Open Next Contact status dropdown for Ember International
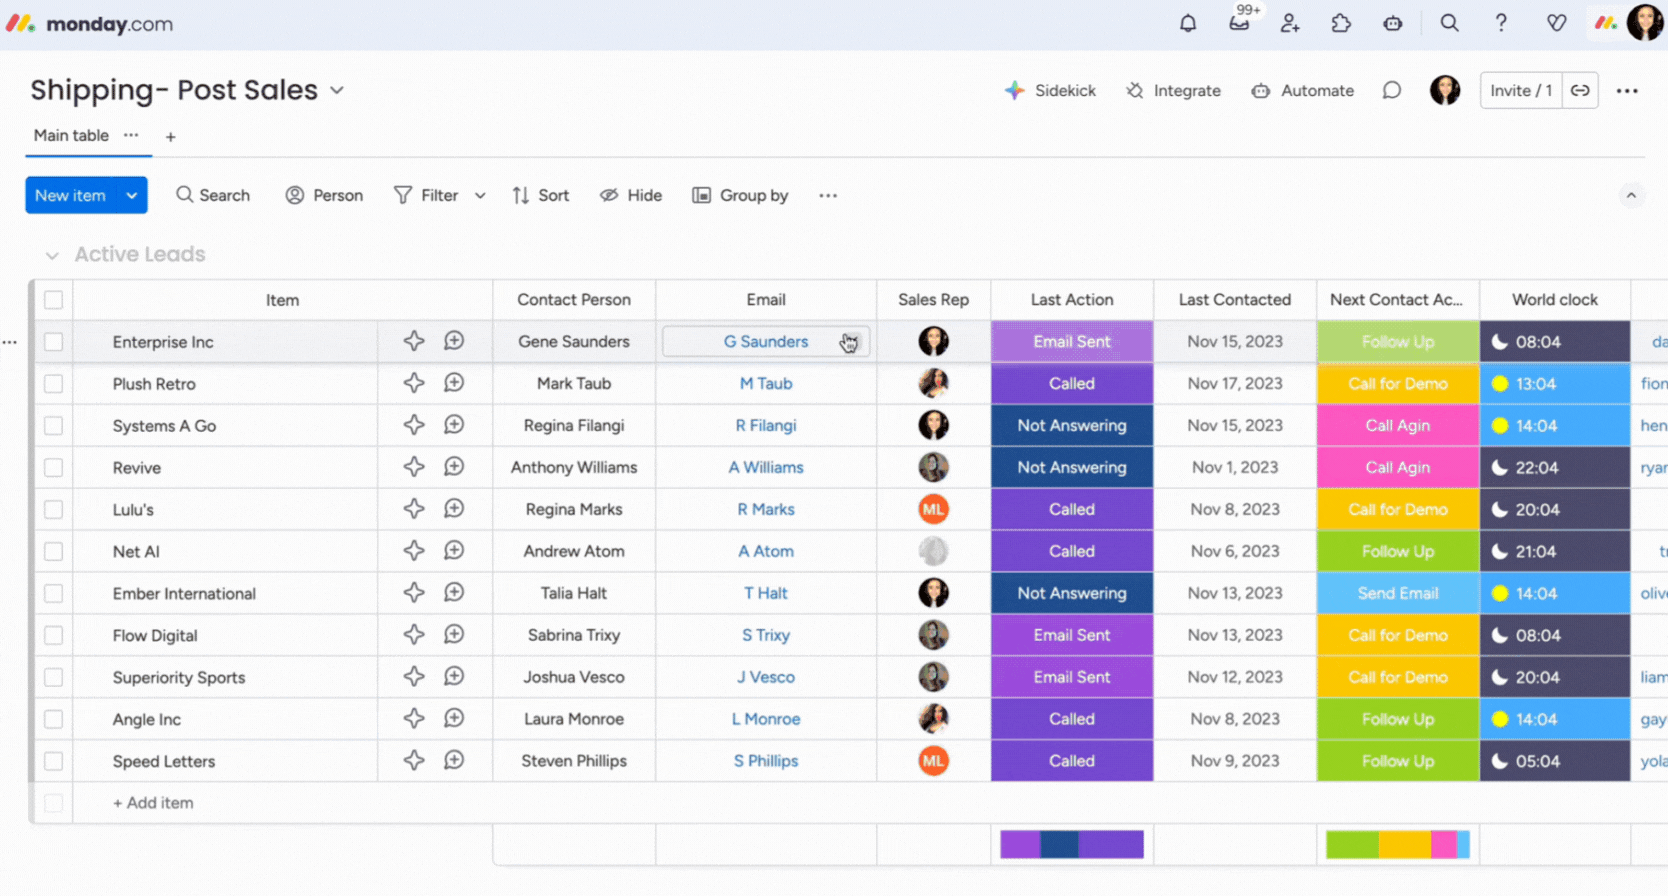Image resolution: width=1668 pixels, height=896 pixels. 1398,594
